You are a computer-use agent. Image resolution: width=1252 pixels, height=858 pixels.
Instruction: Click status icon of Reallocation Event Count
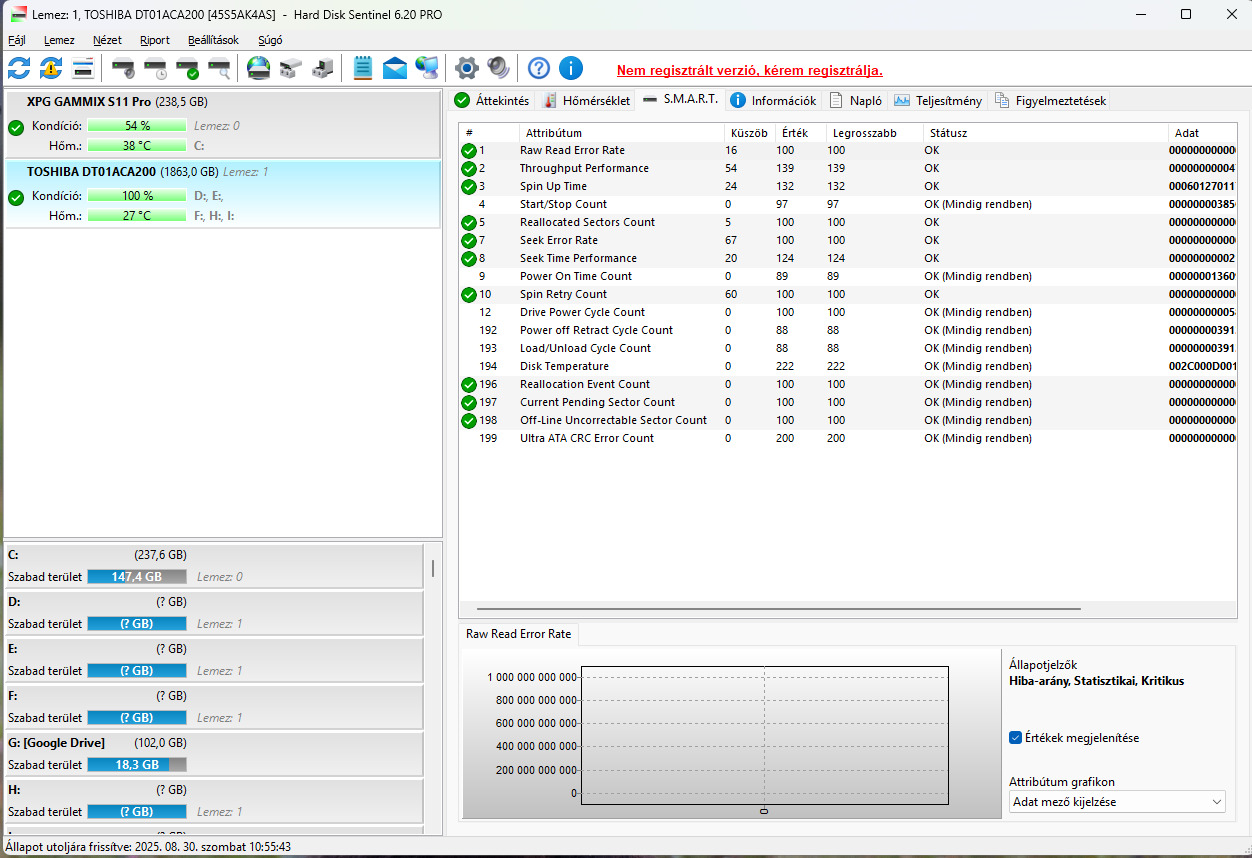469,384
